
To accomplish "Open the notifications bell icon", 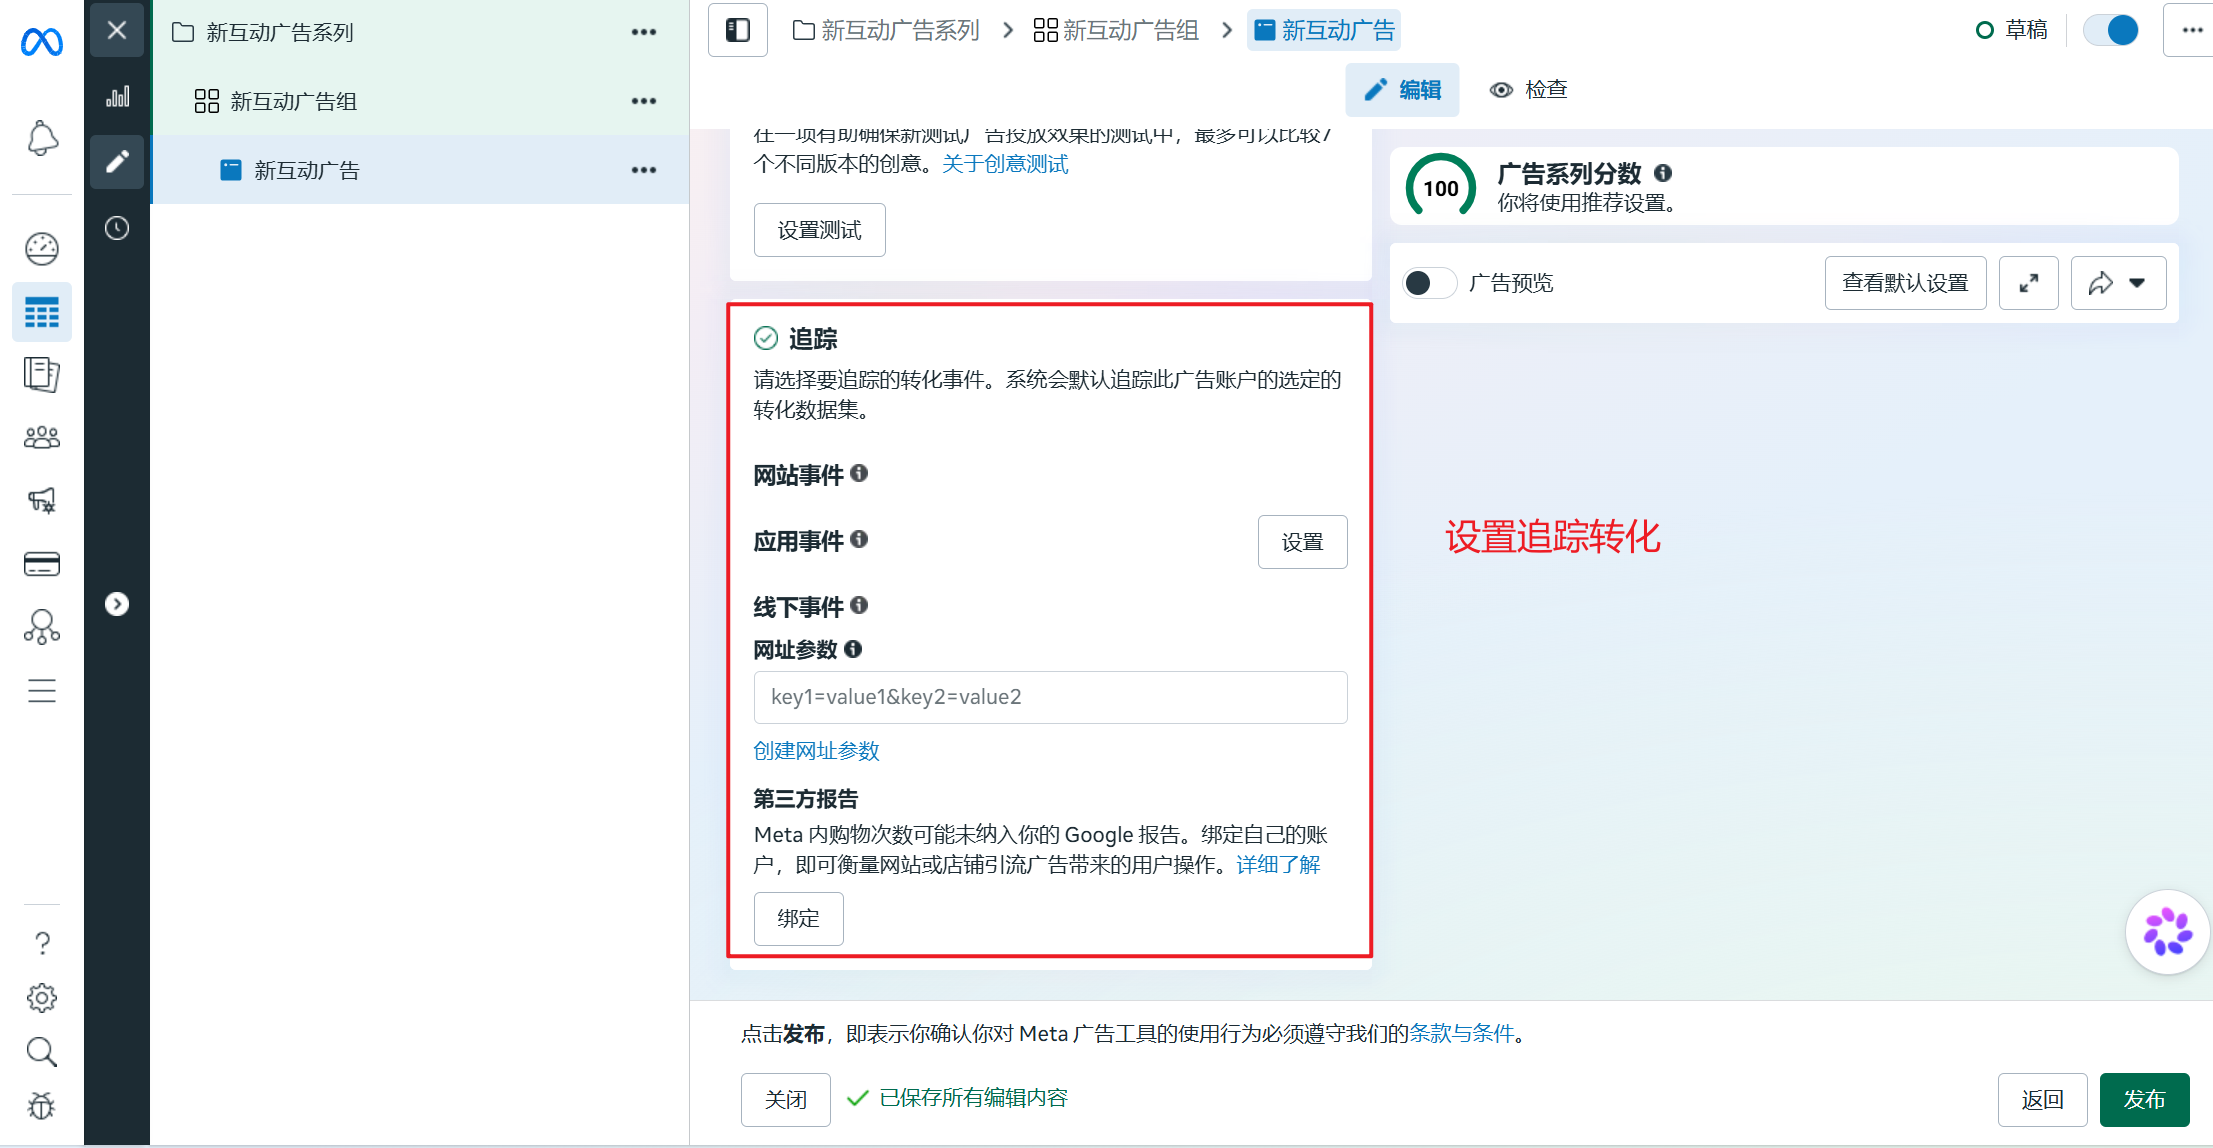I will [42, 138].
